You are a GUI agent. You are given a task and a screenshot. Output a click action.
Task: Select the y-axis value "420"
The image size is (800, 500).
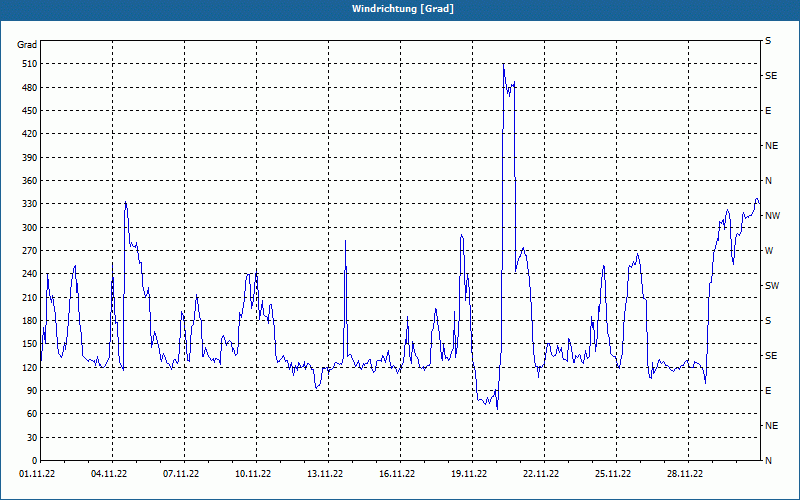30,134
